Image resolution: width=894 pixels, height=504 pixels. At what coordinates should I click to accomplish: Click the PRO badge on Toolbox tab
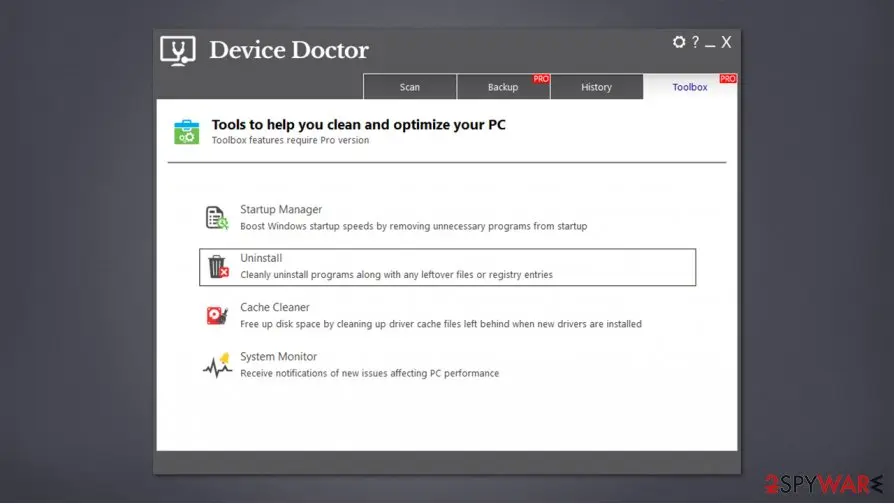tap(728, 79)
